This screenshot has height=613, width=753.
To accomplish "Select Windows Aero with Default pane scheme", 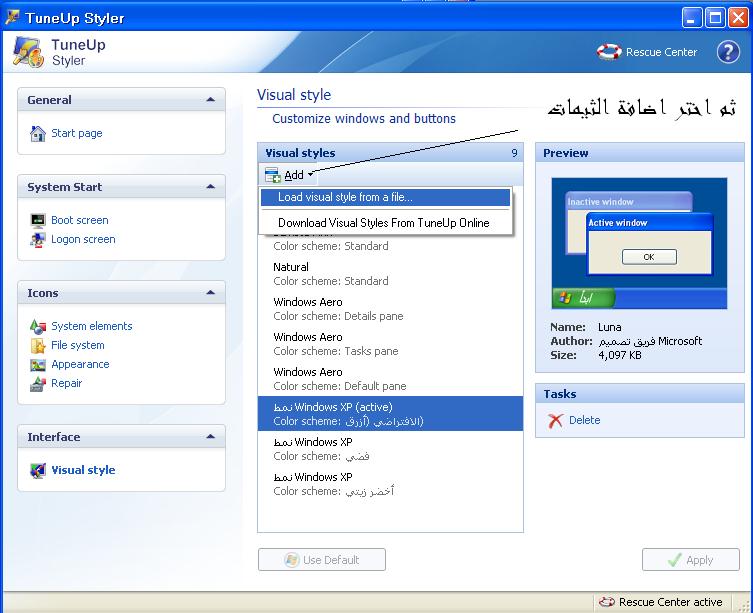I will point(390,379).
